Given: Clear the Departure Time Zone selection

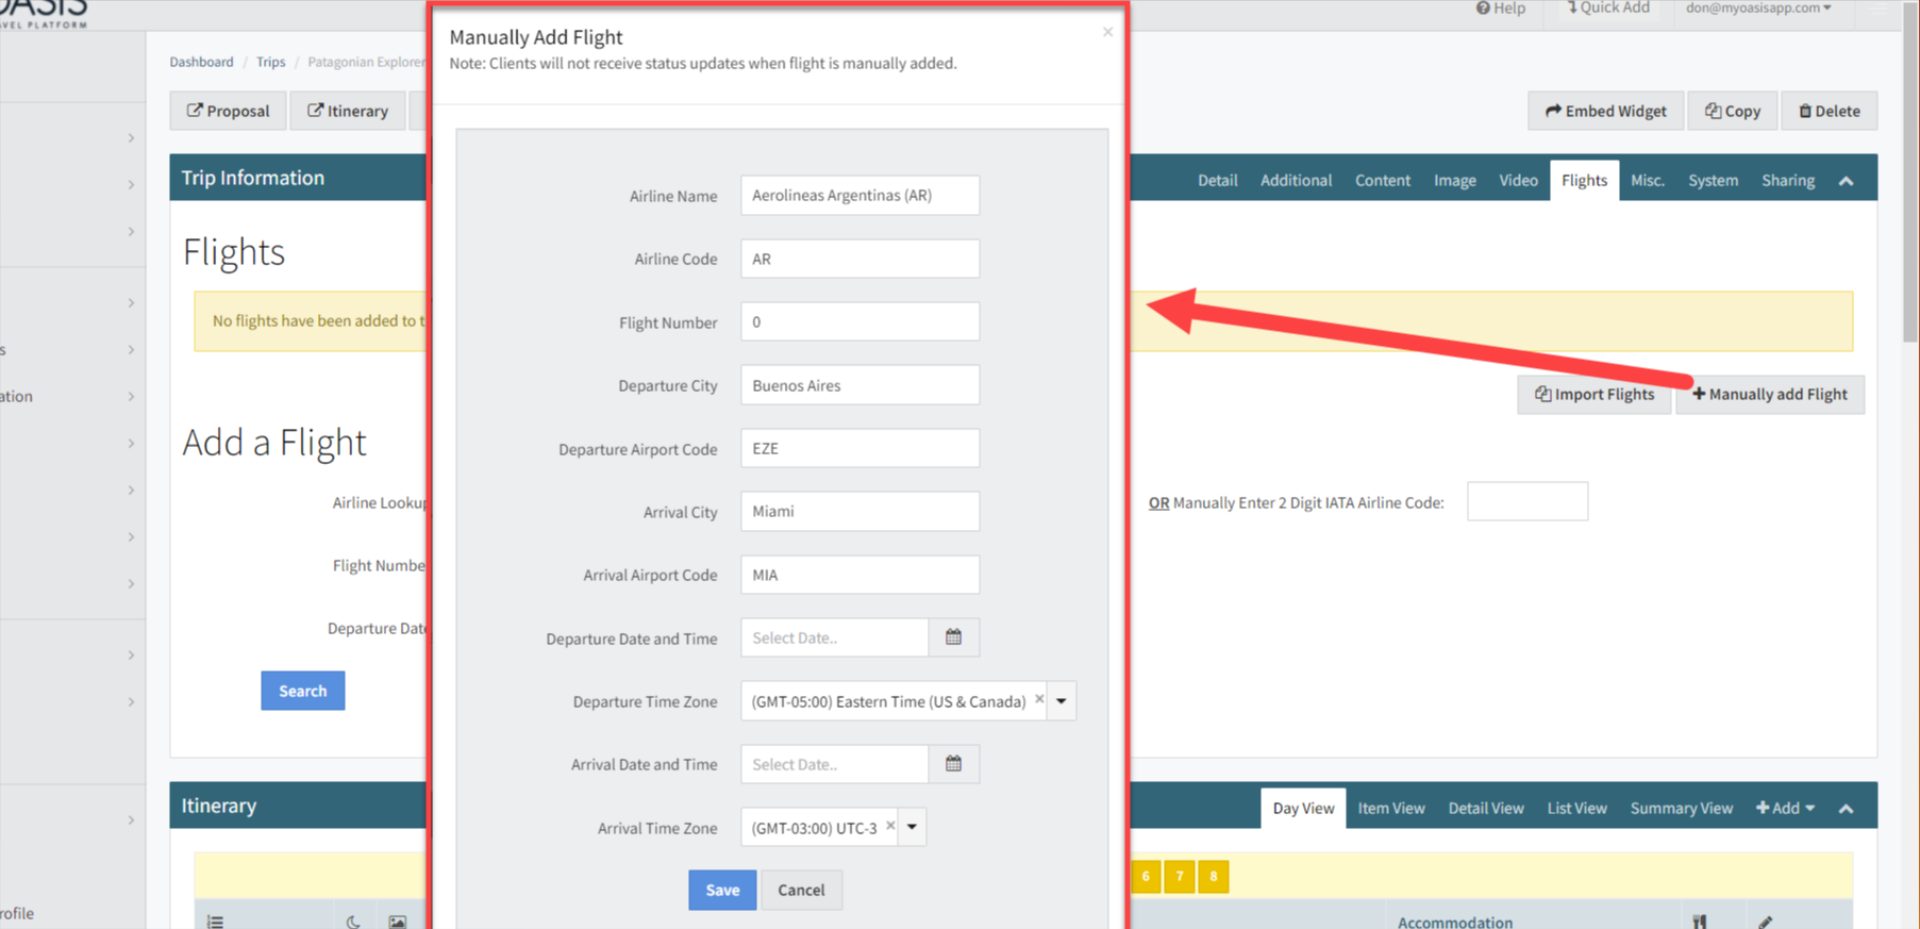Looking at the screenshot, I should pos(1039,700).
